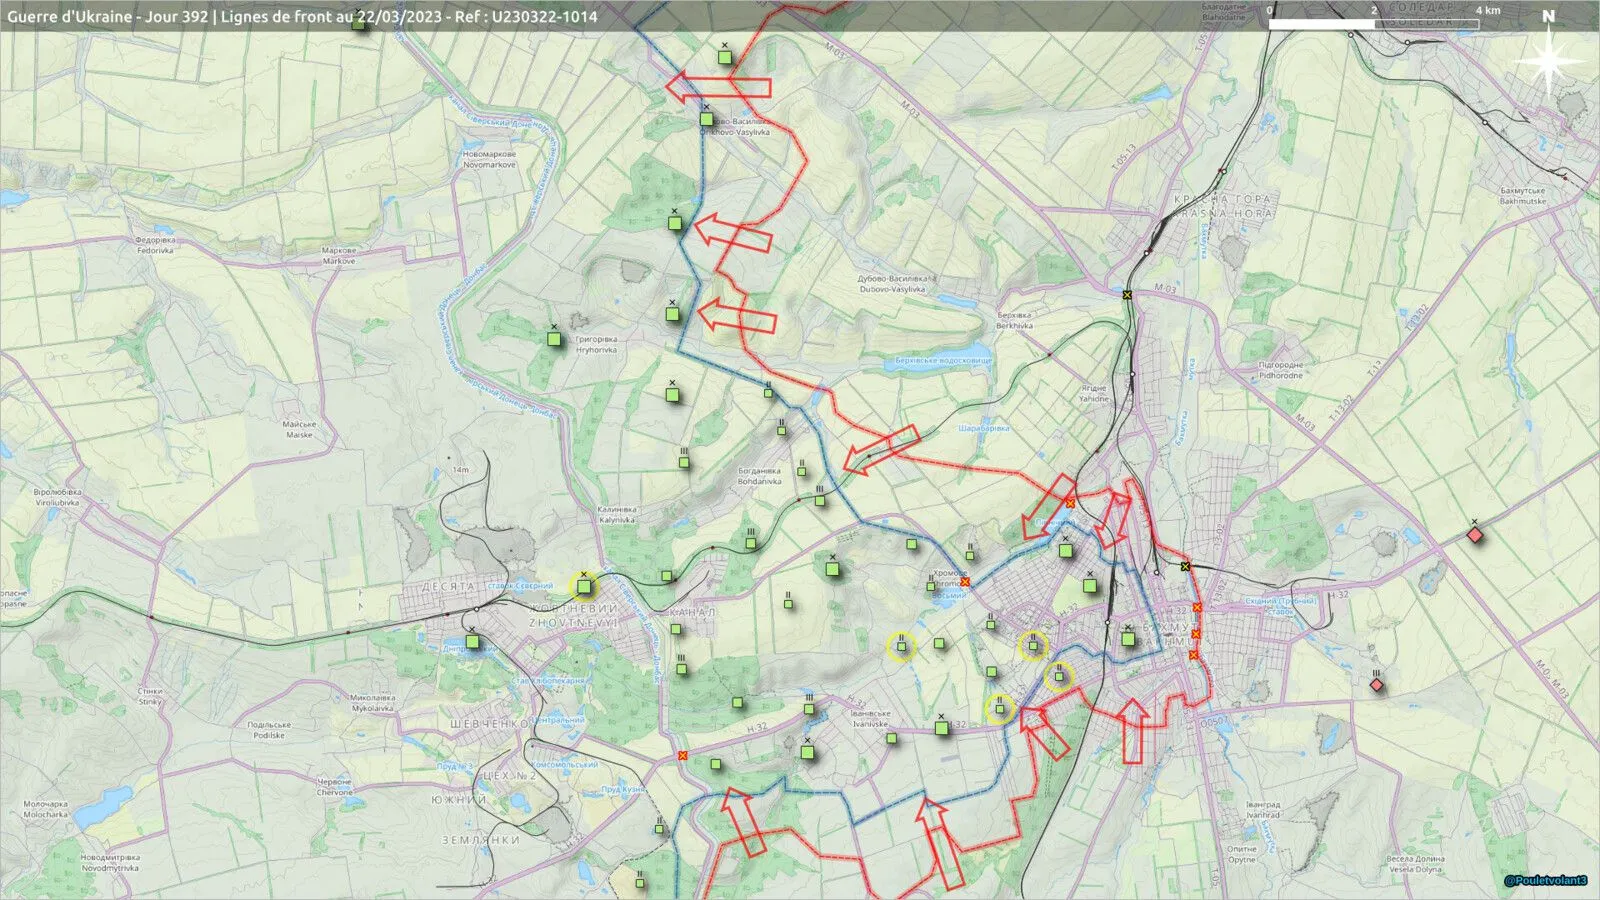This screenshot has height=900, width=1600.
Task: Click the Fedorivka village label
Action: (155, 245)
